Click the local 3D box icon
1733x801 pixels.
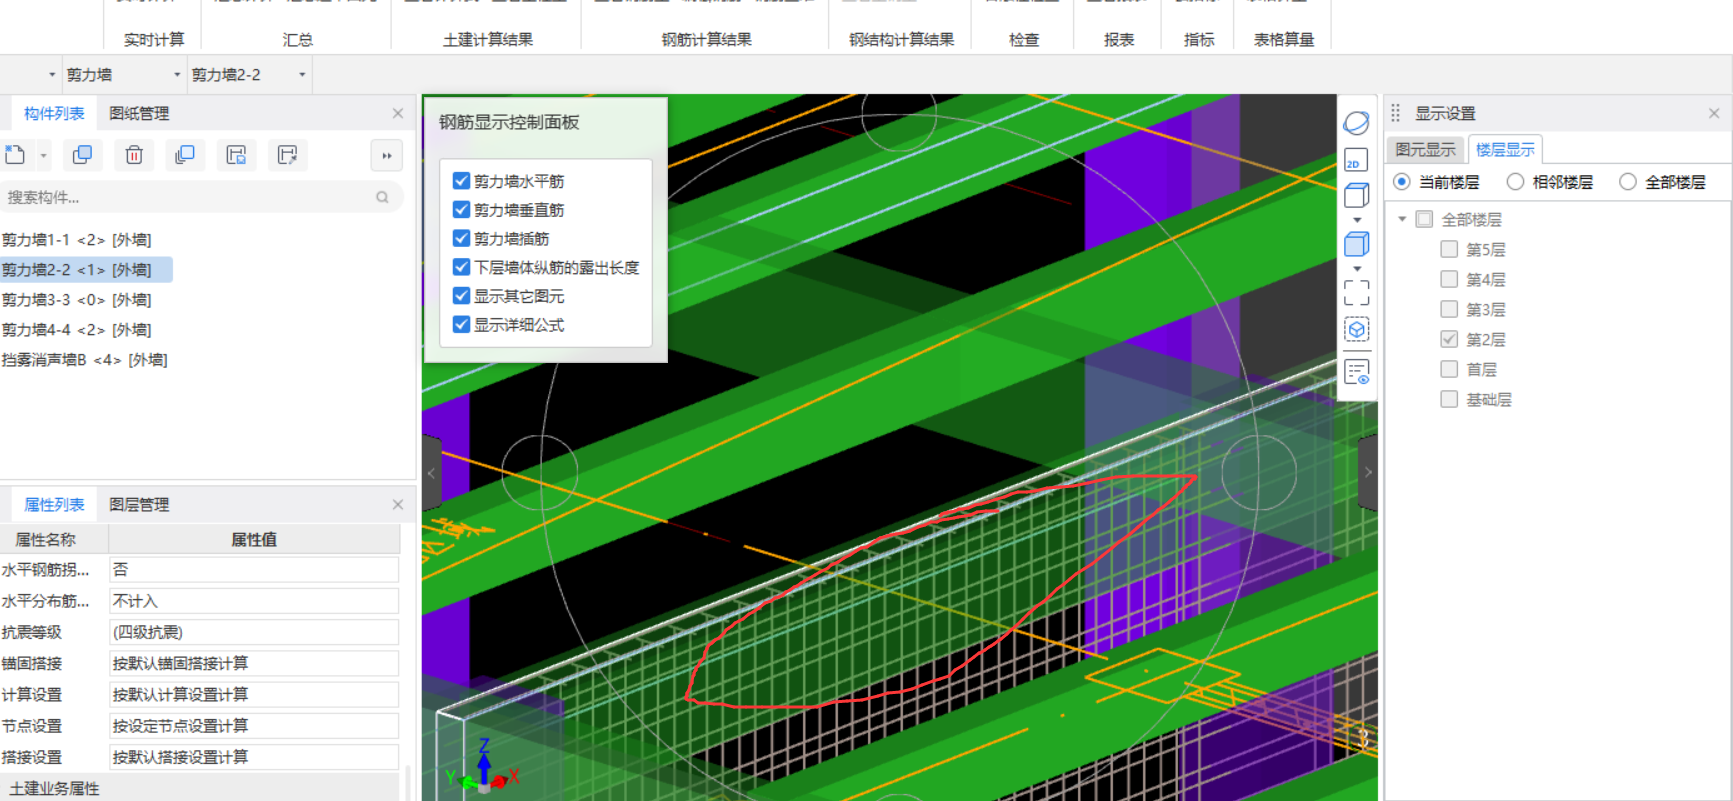tap(1356, 329)
